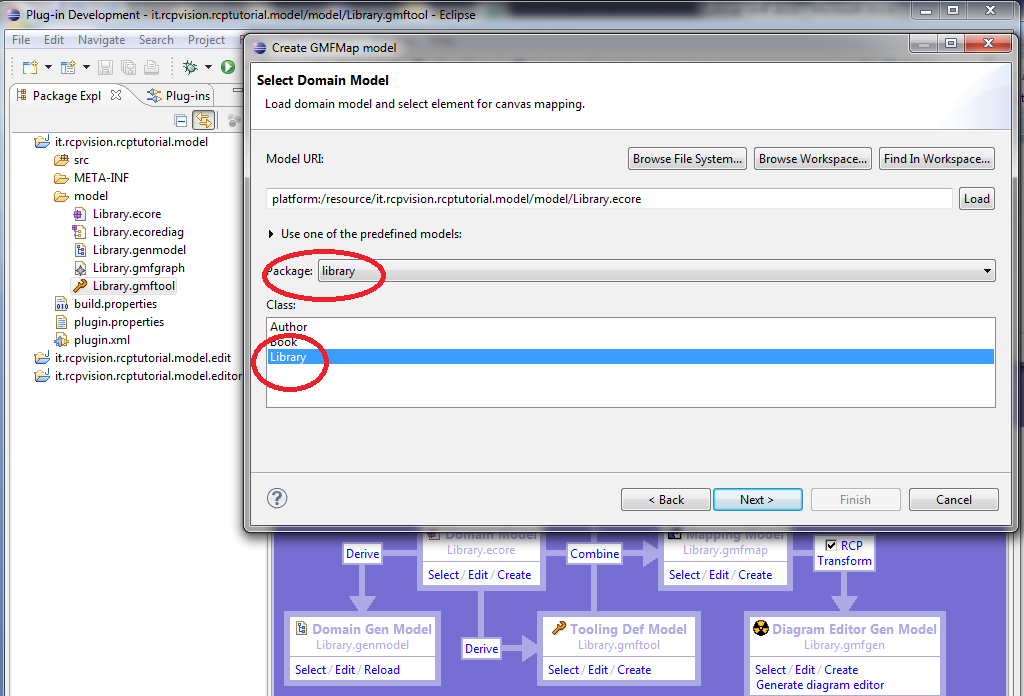Click the left Derive link in dashboard

362,554
